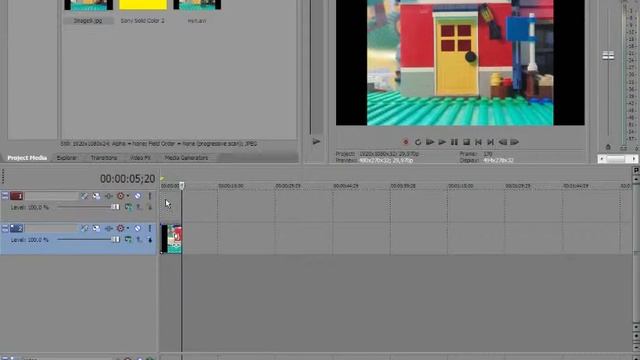
Task: Click the 00:01:15;00 mark on the ruler
Action: click(460, 186)
